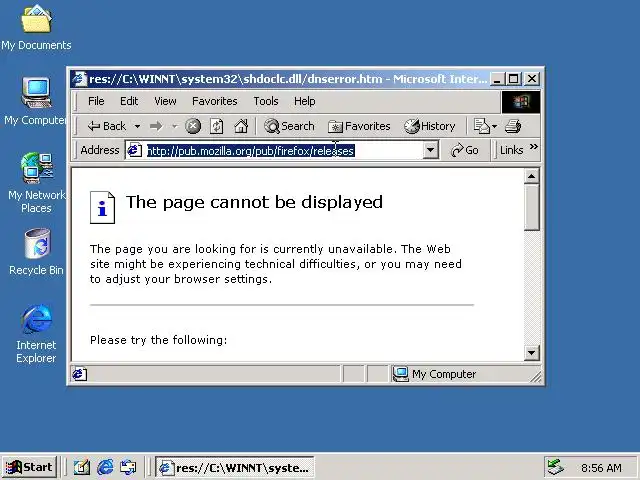The height and width of the screenshot is (480, 640).
Task: Click the page icon in address bar
Action: tap(134, 150)
